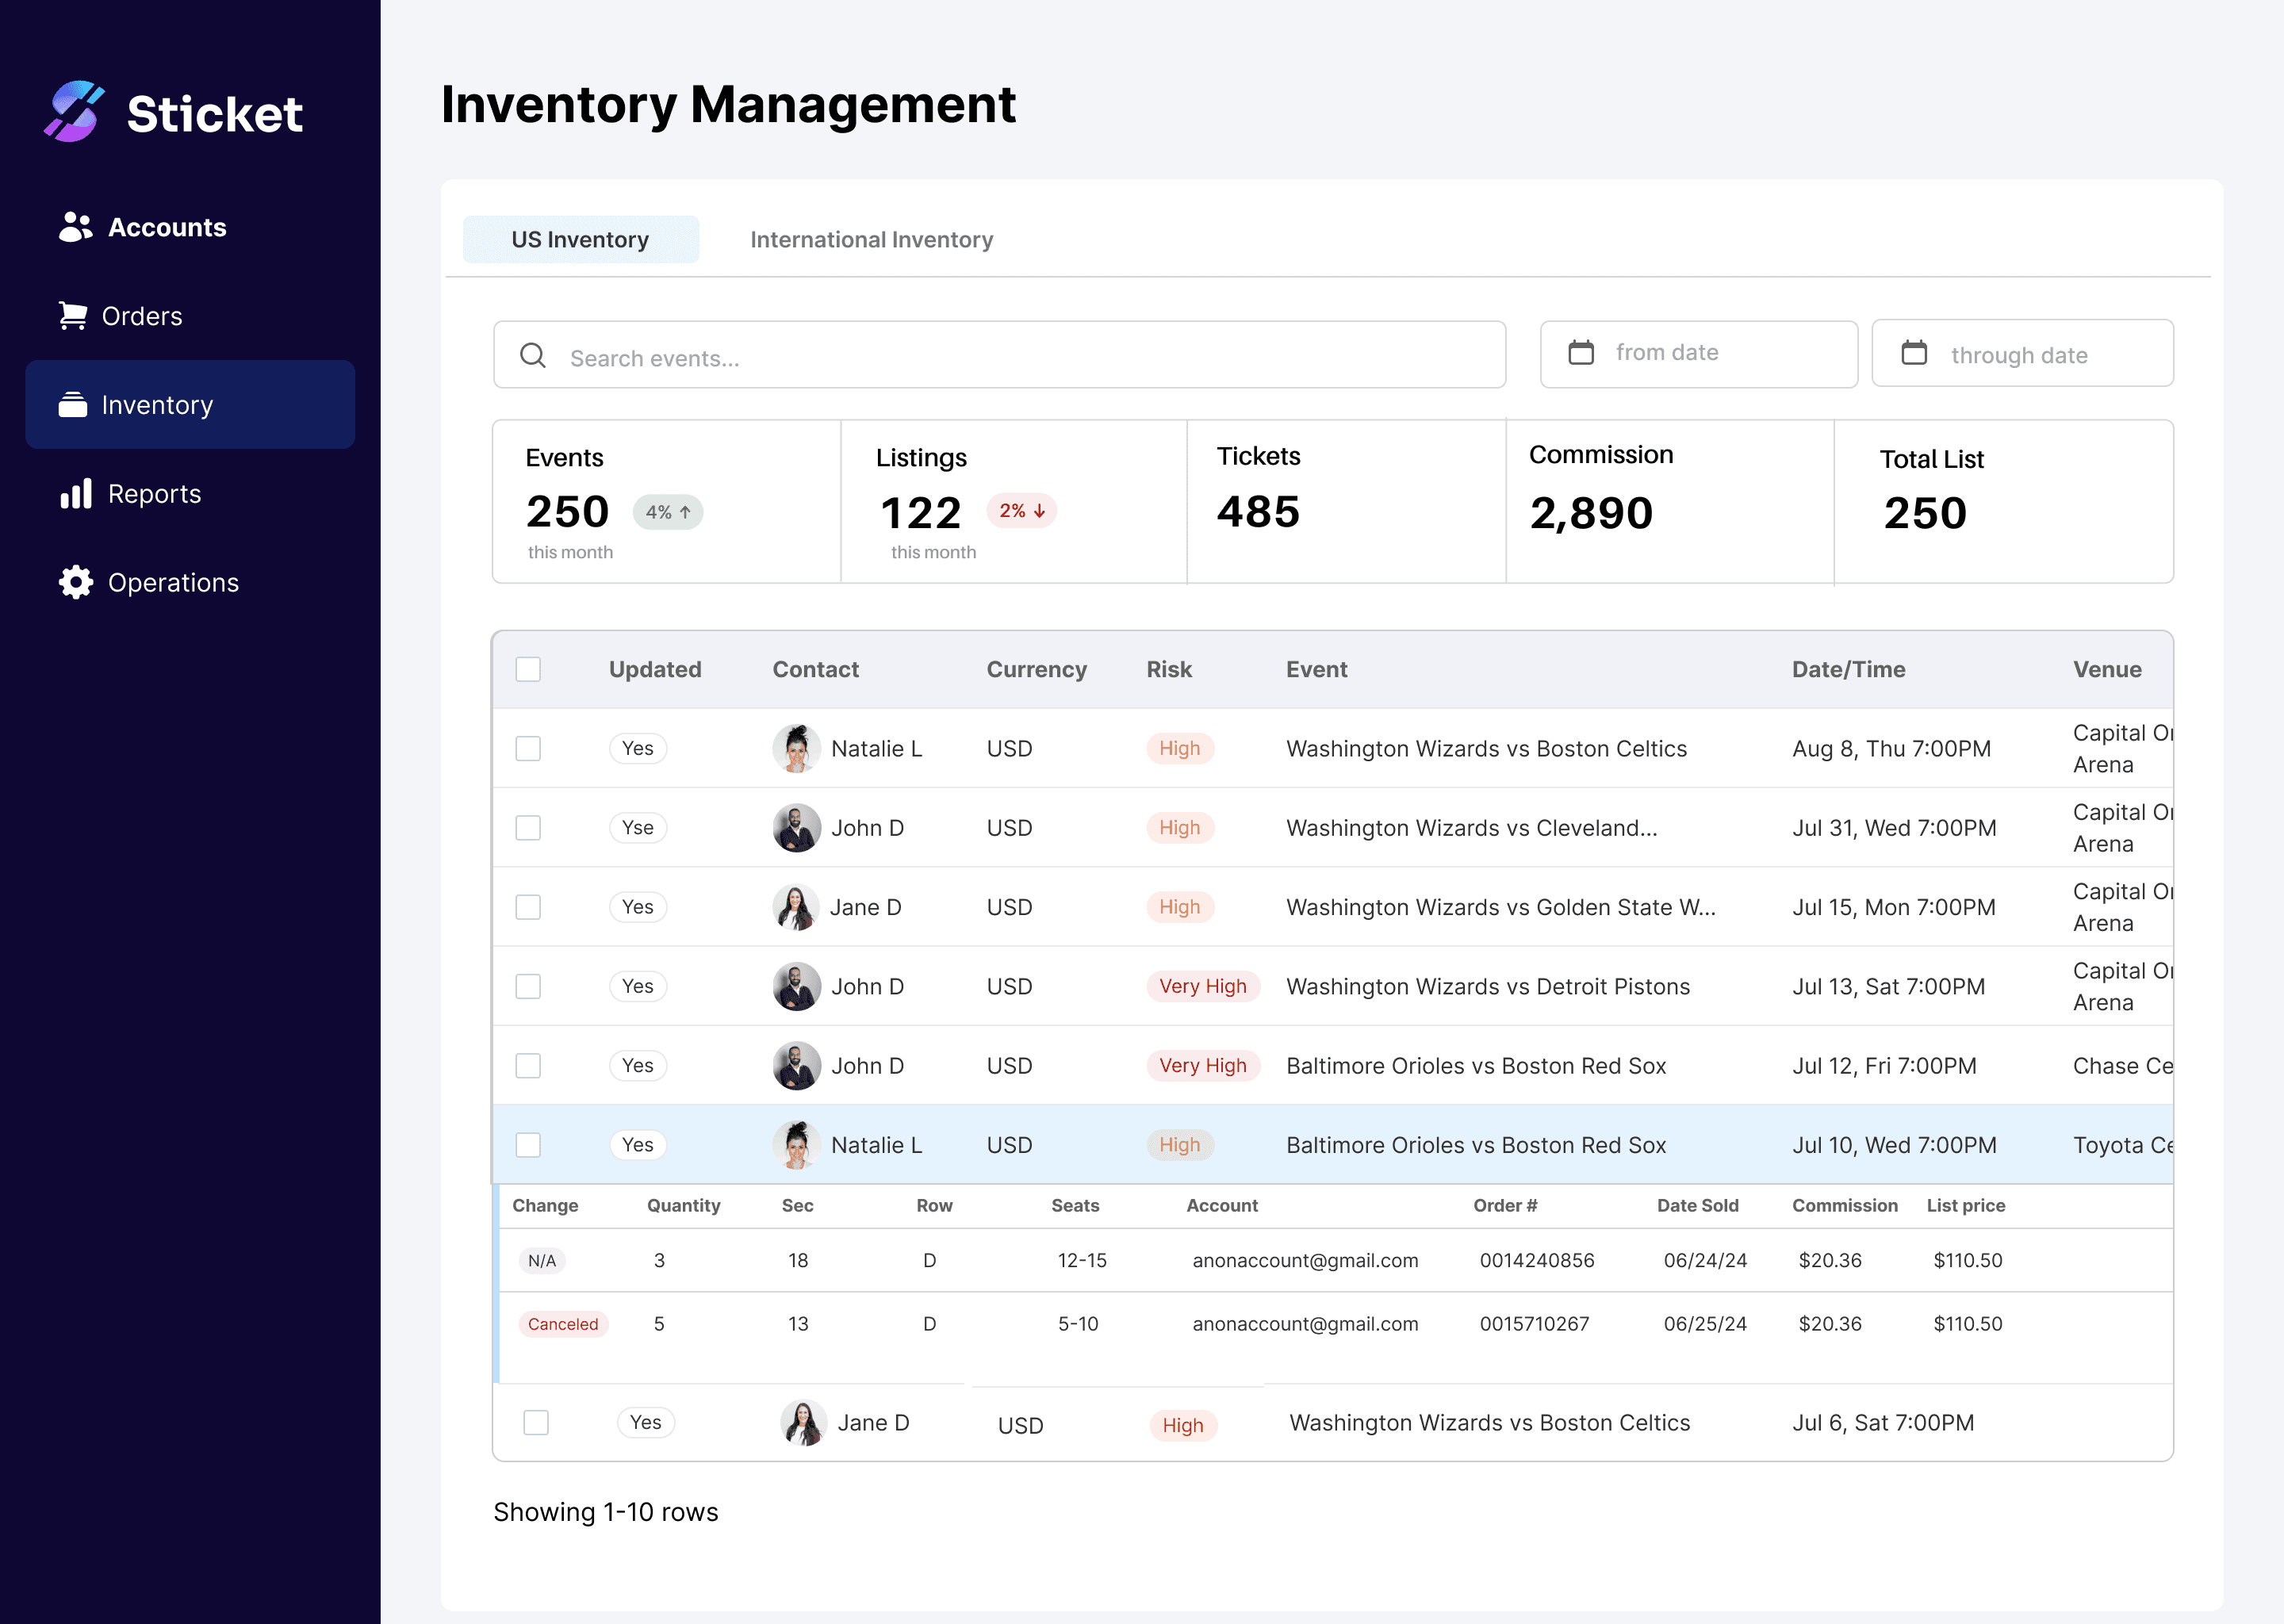Click the search magnifier icon

click(533, 356)
